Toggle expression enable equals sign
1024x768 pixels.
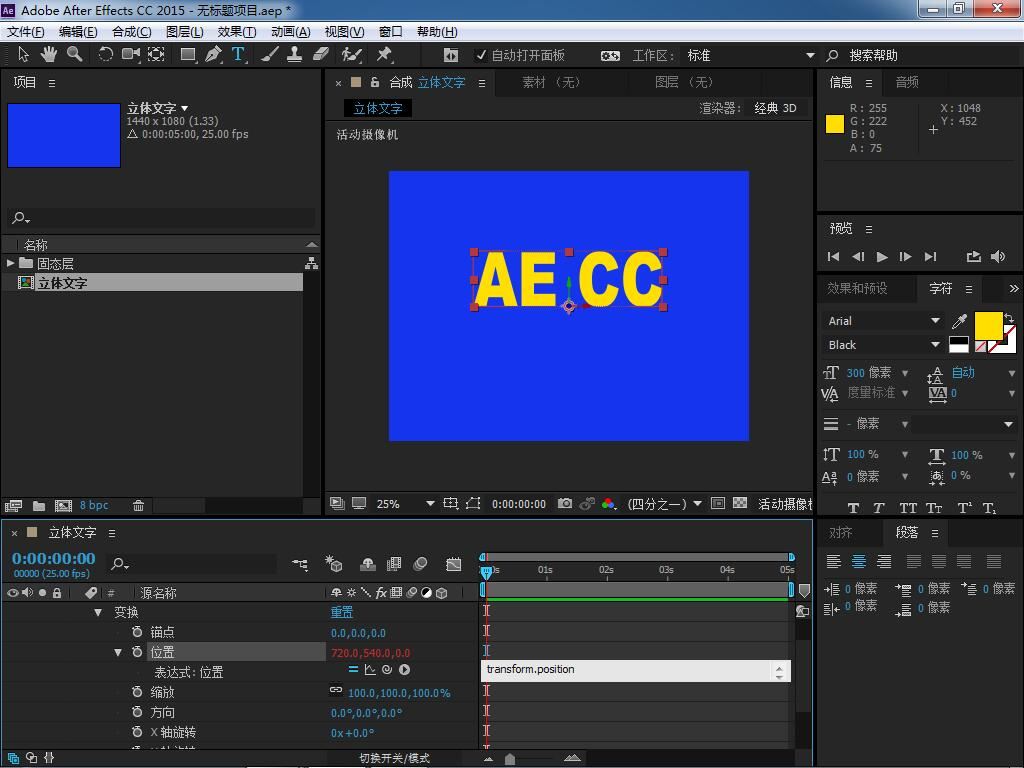(353, 669)
